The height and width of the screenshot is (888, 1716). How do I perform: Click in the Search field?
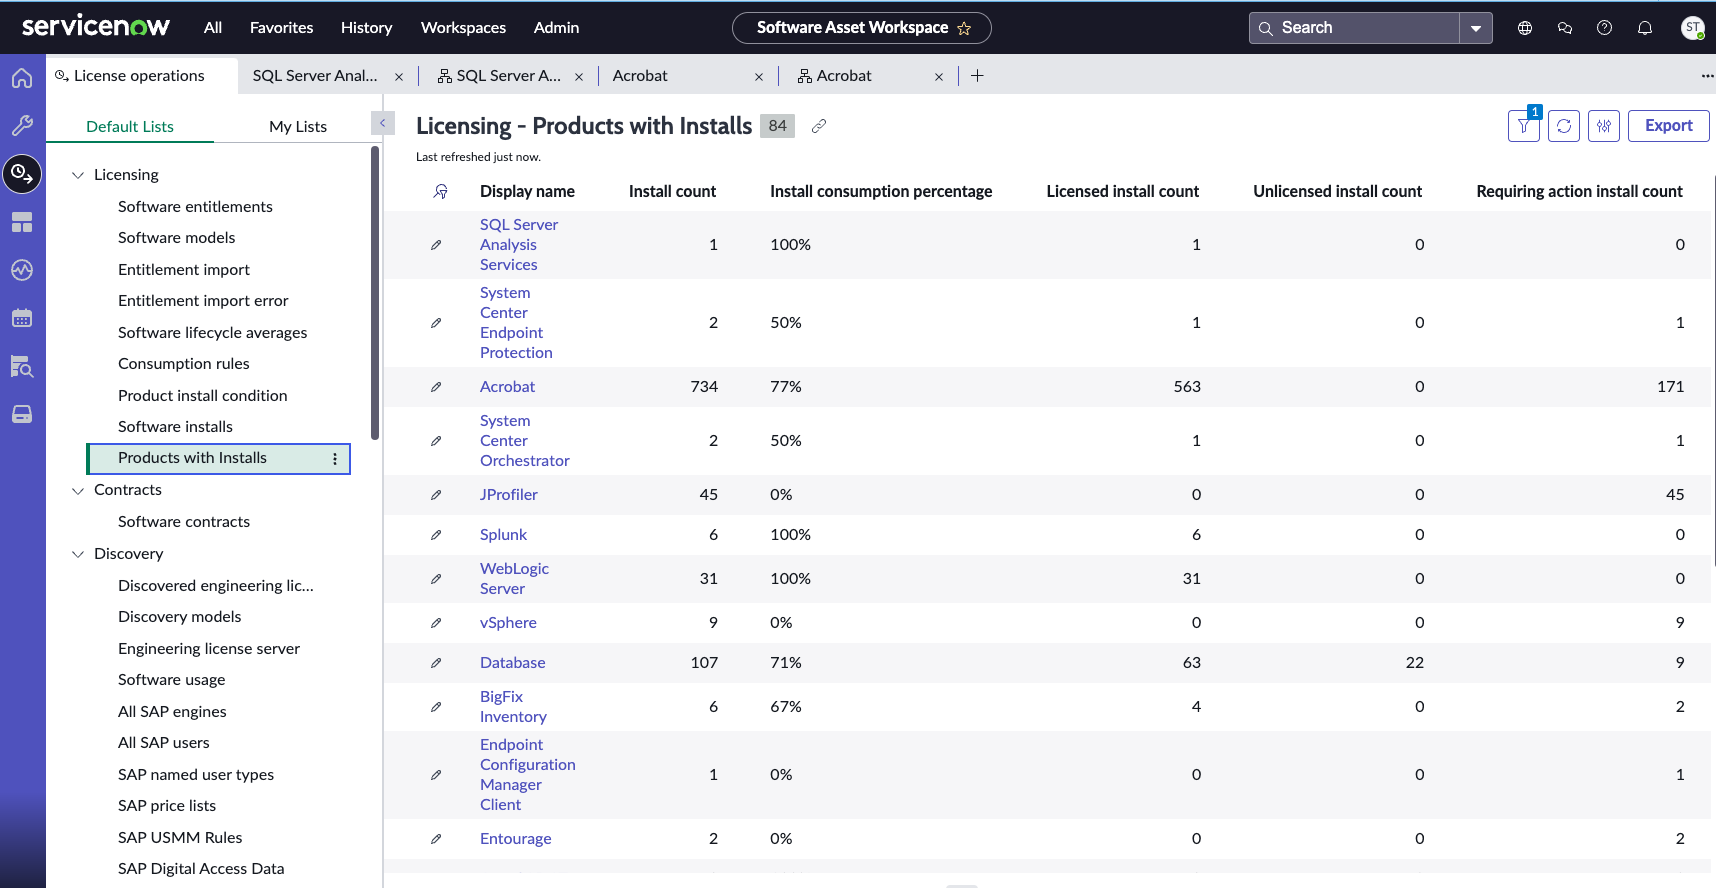coord(1355,28)
